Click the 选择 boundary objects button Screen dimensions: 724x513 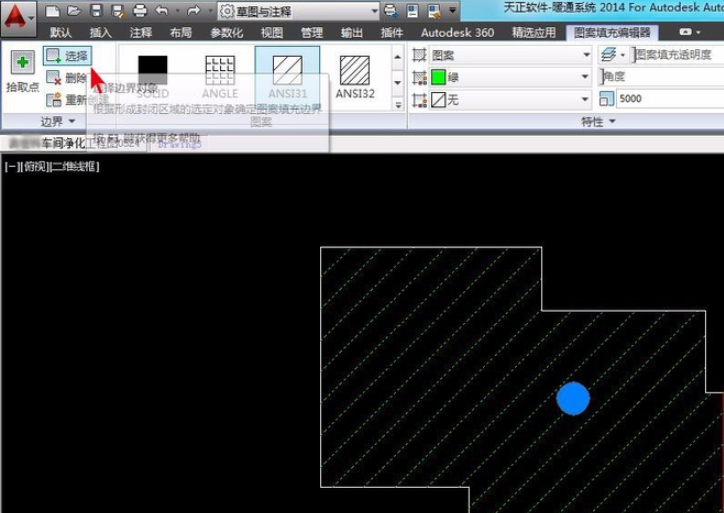point(67,56)
